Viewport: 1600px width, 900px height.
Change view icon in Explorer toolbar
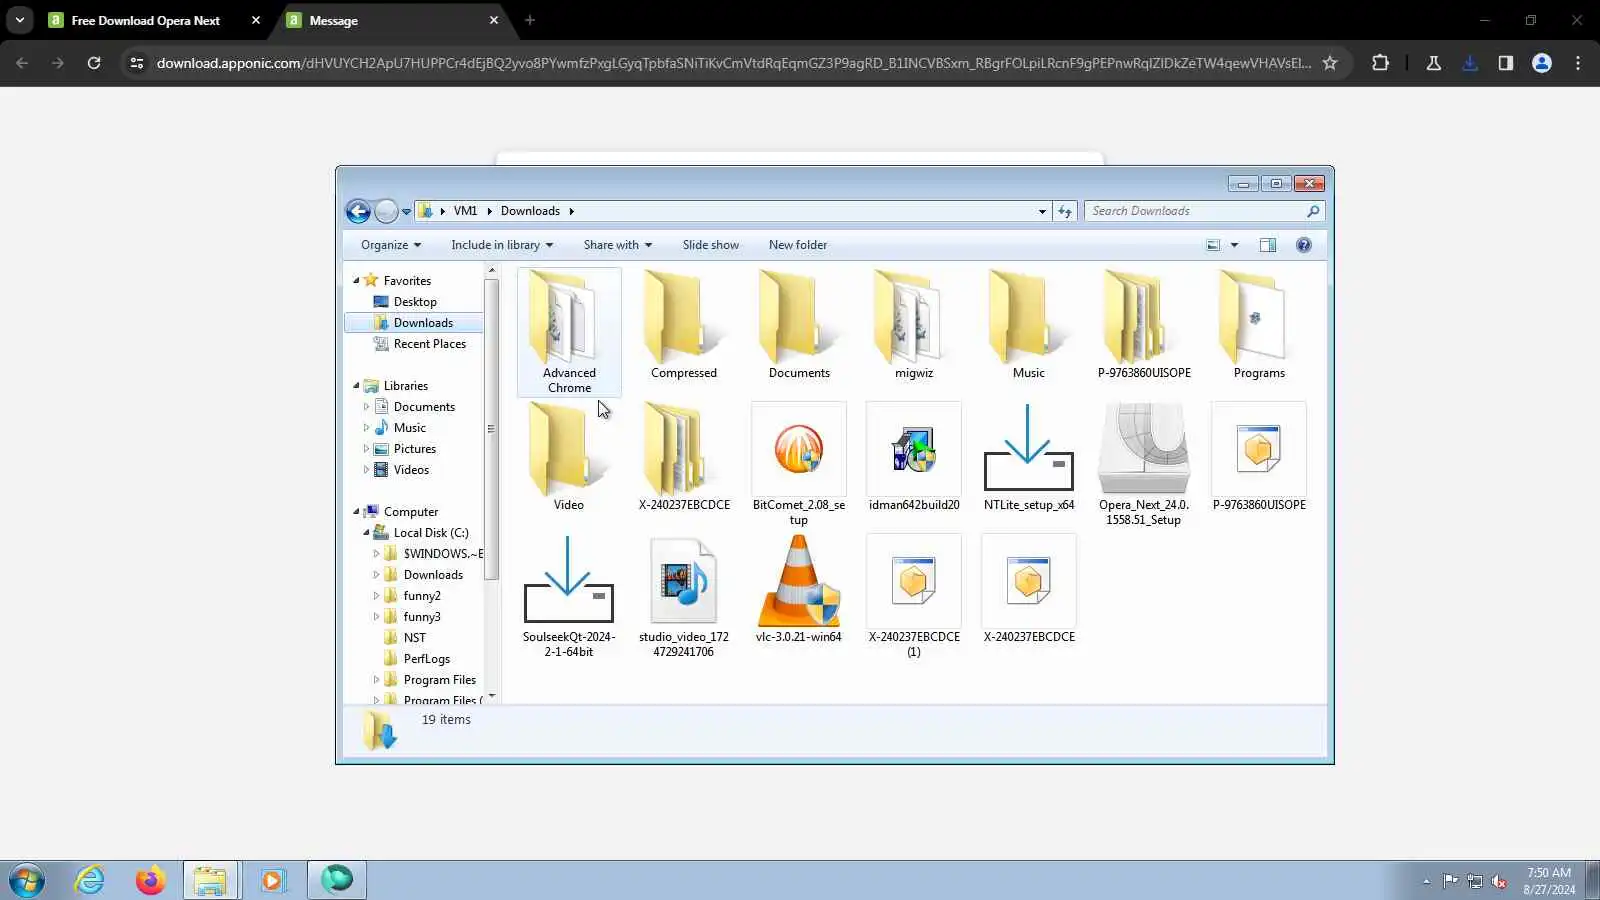point(1213,245)
